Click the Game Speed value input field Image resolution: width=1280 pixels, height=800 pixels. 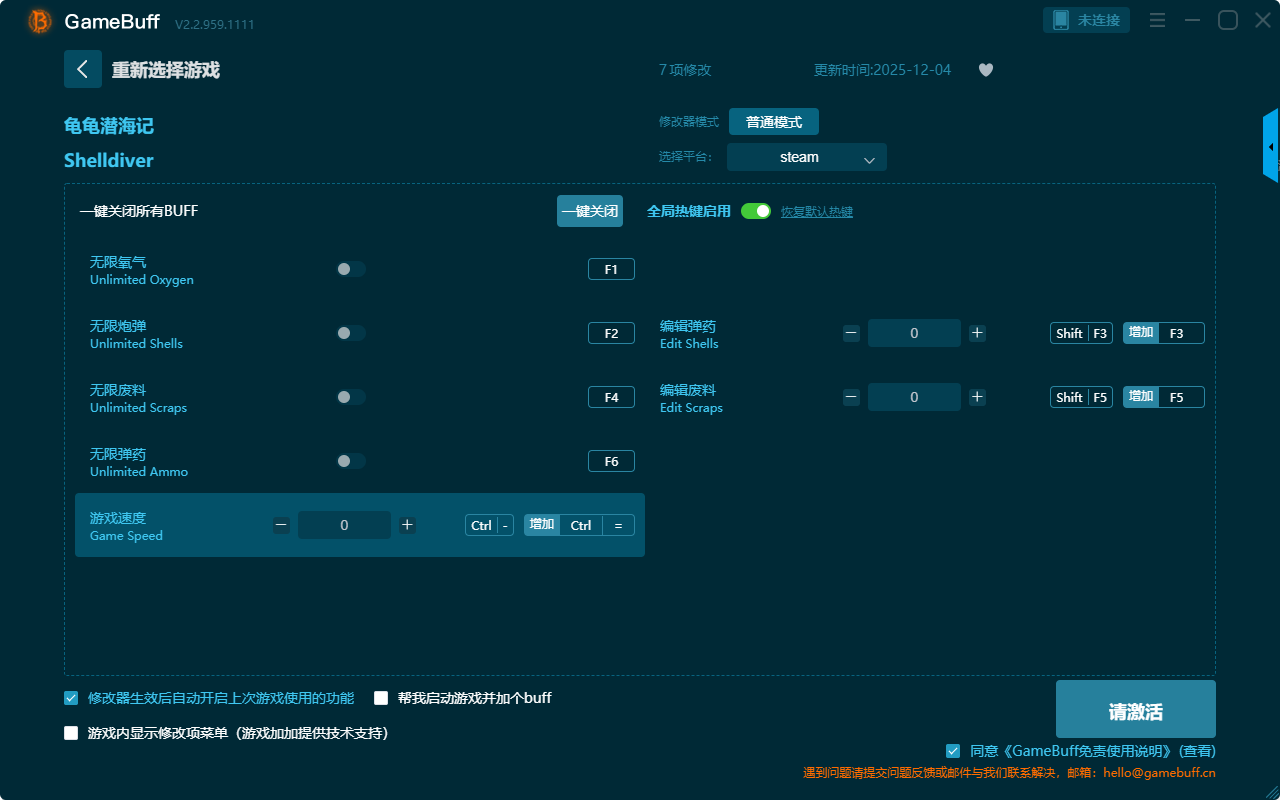tap(344, 525)
